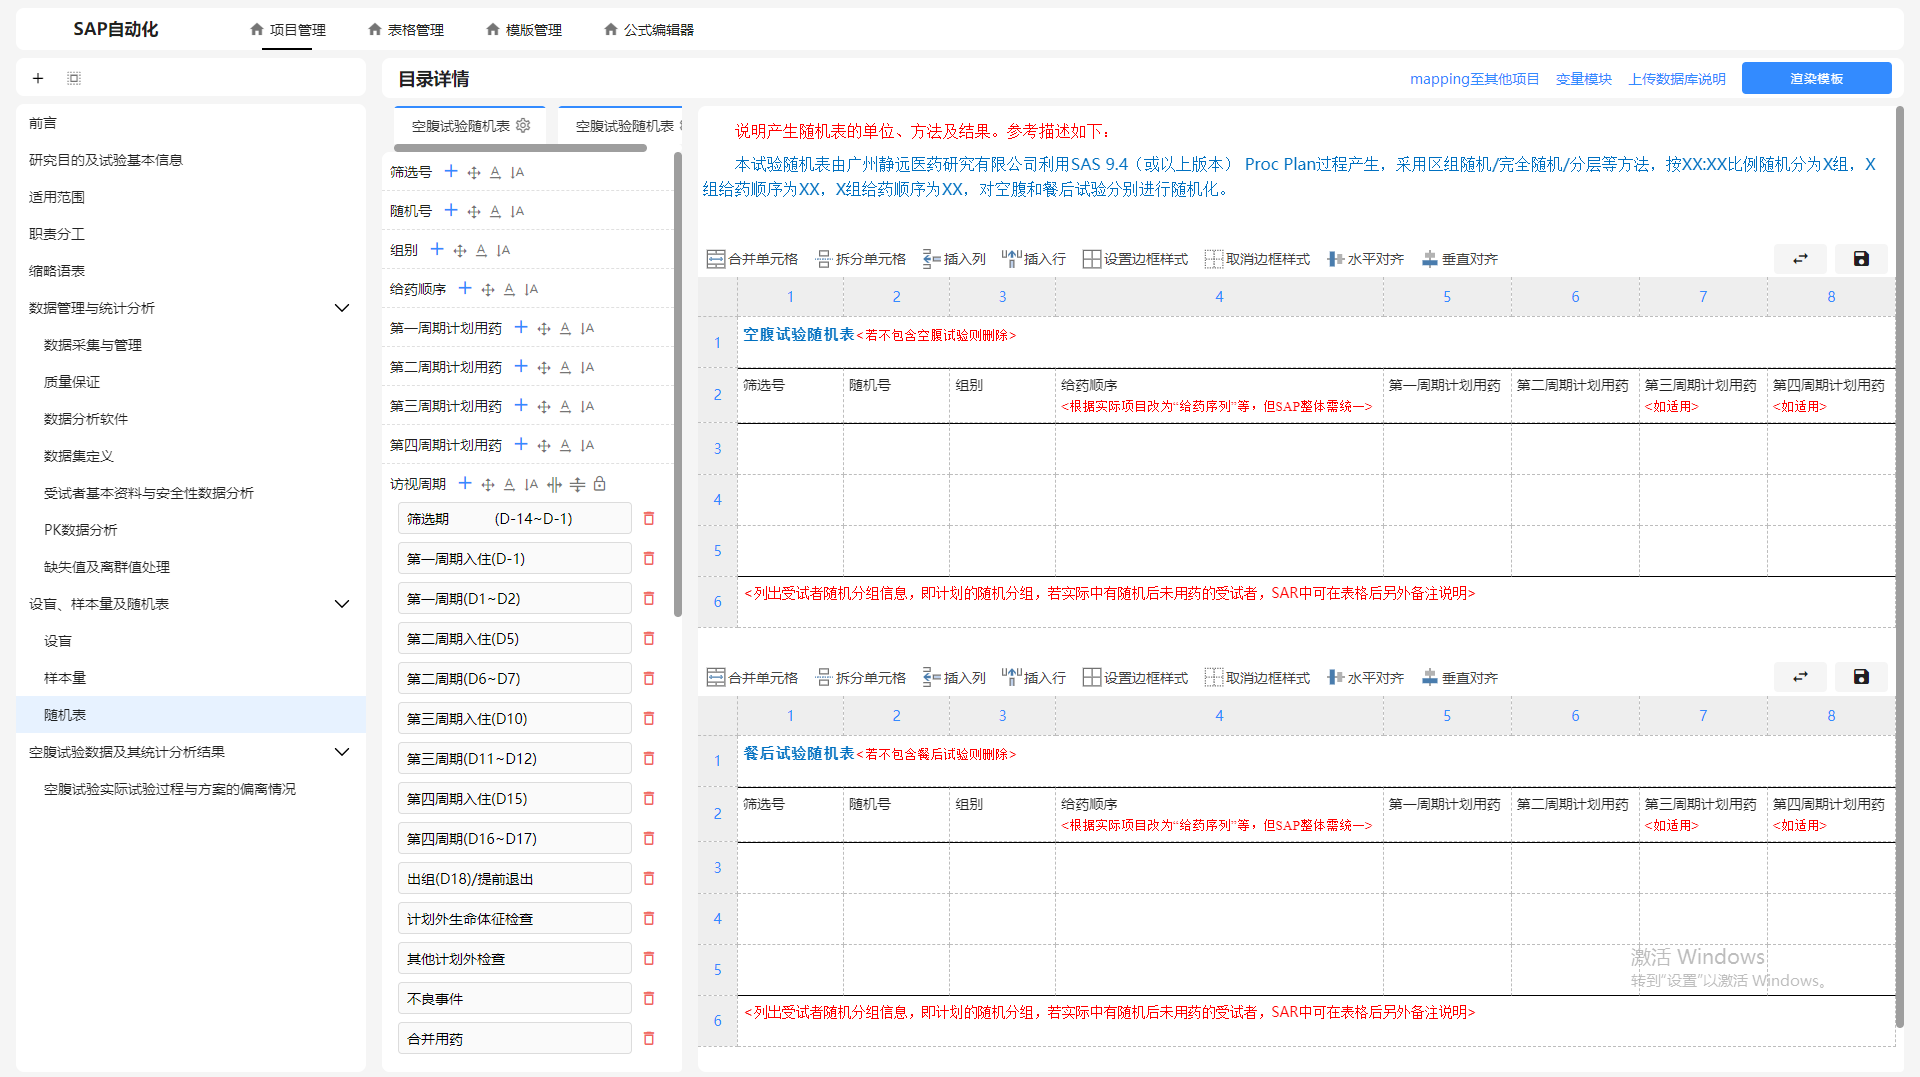Screen dimensions: 1920x1077
Task: Click the vertical text icon beside 第四周期计划用药
Action: pos(587,445)
